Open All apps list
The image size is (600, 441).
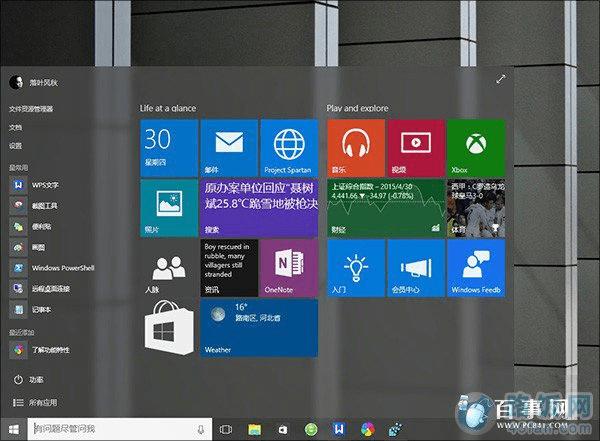tap(35, 403)
